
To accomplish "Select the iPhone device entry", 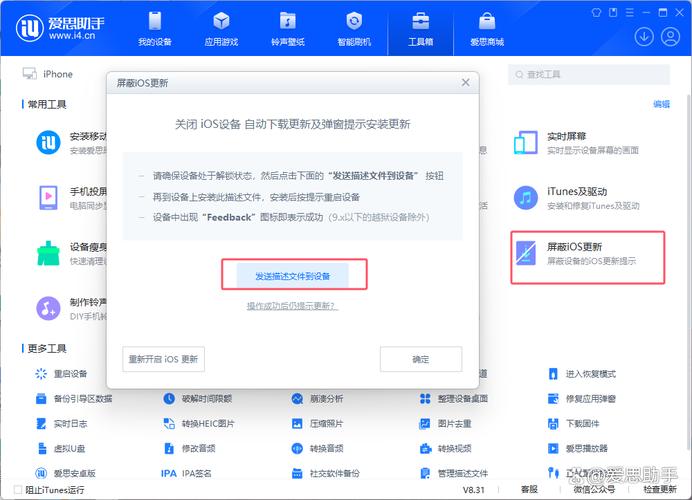I will click(48, 74).
